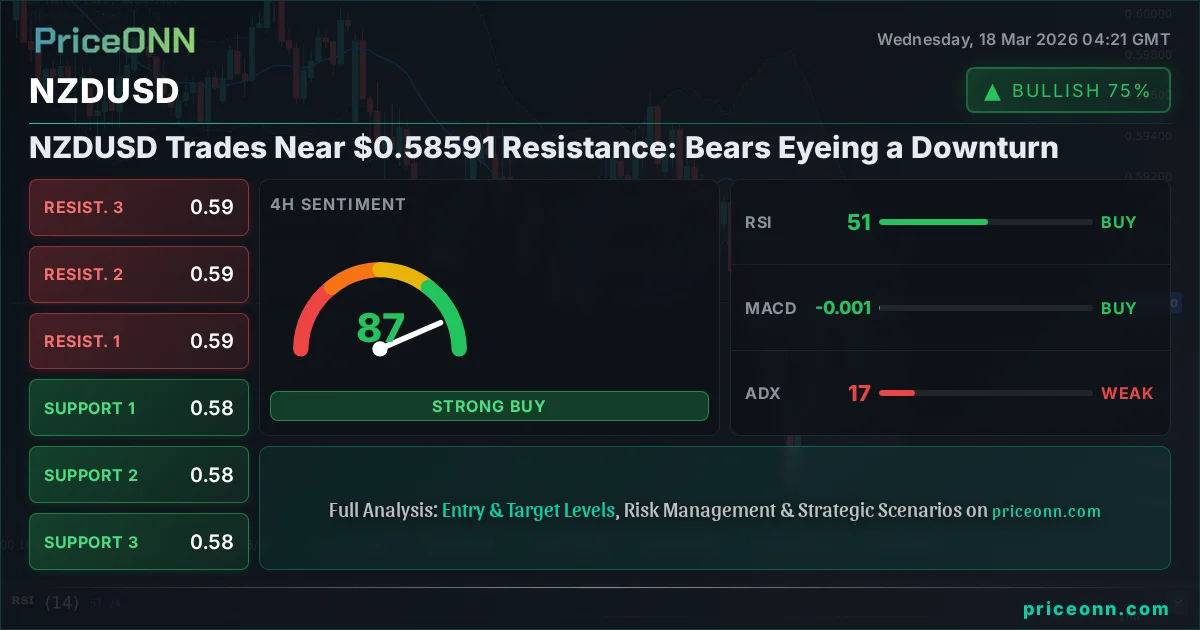
Task: Click the 4H SENTIMENT label
Action: pos(338,205)
